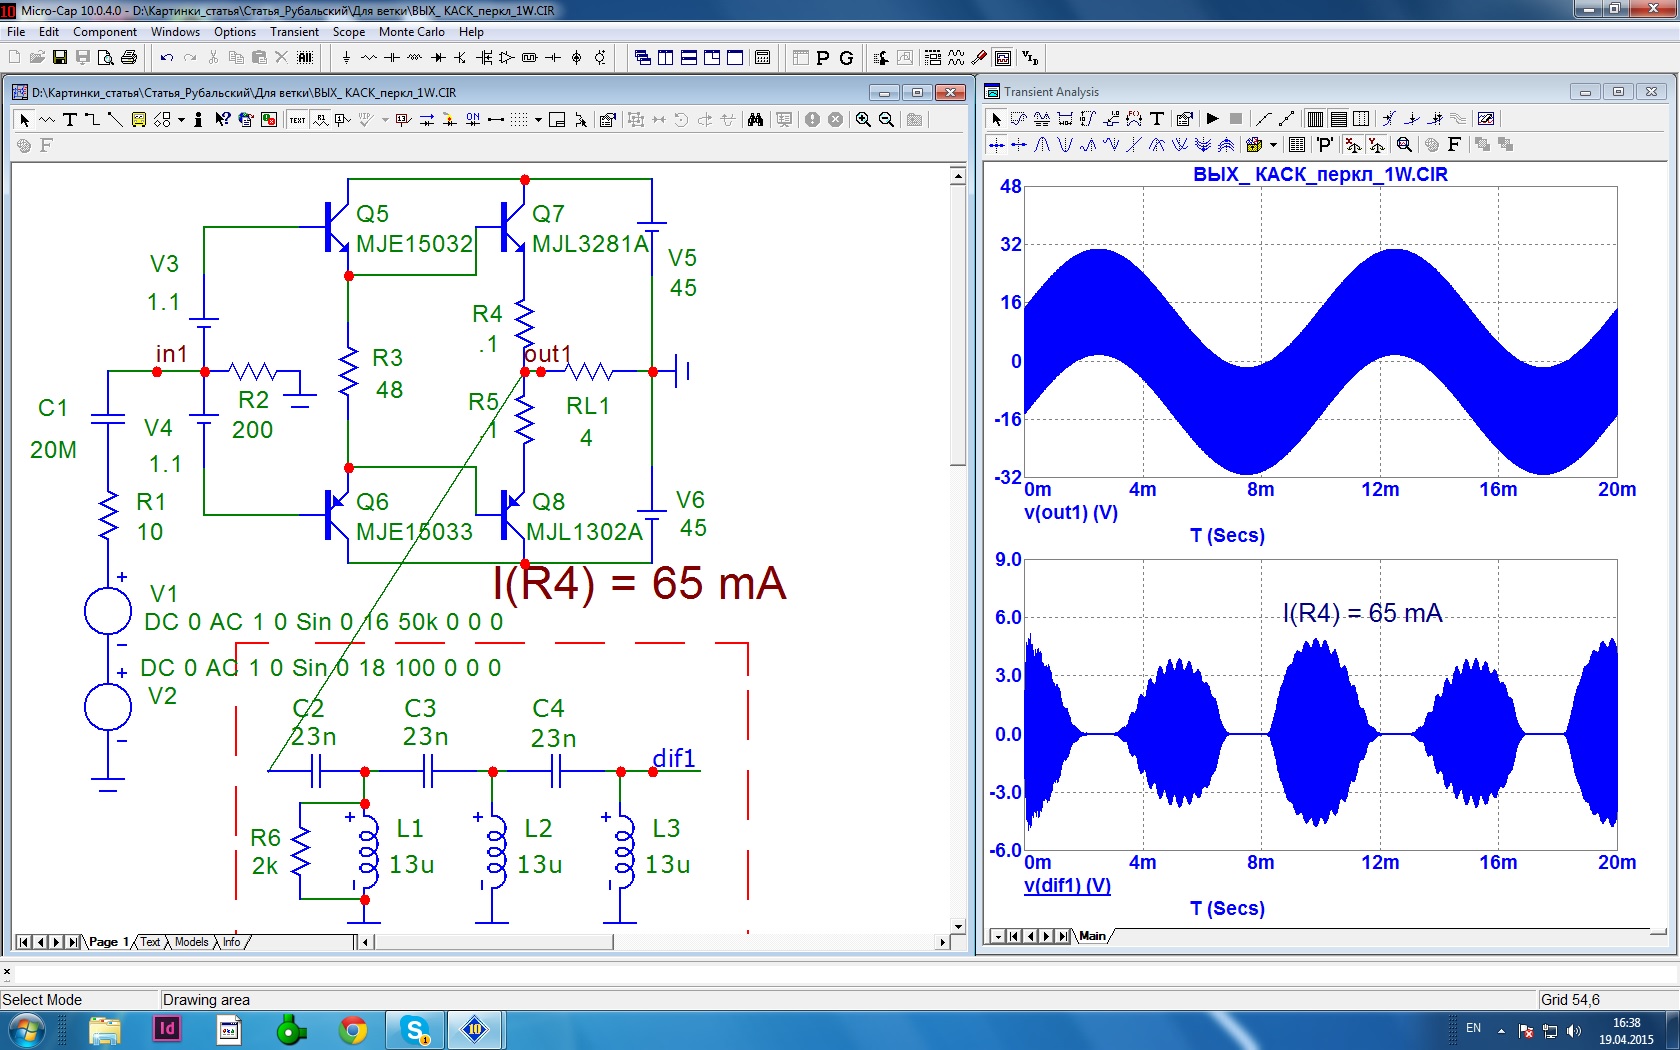Open Google Chrome from the taskbar
This screenshot has height=1050, width=1680.
(353, 1030)
